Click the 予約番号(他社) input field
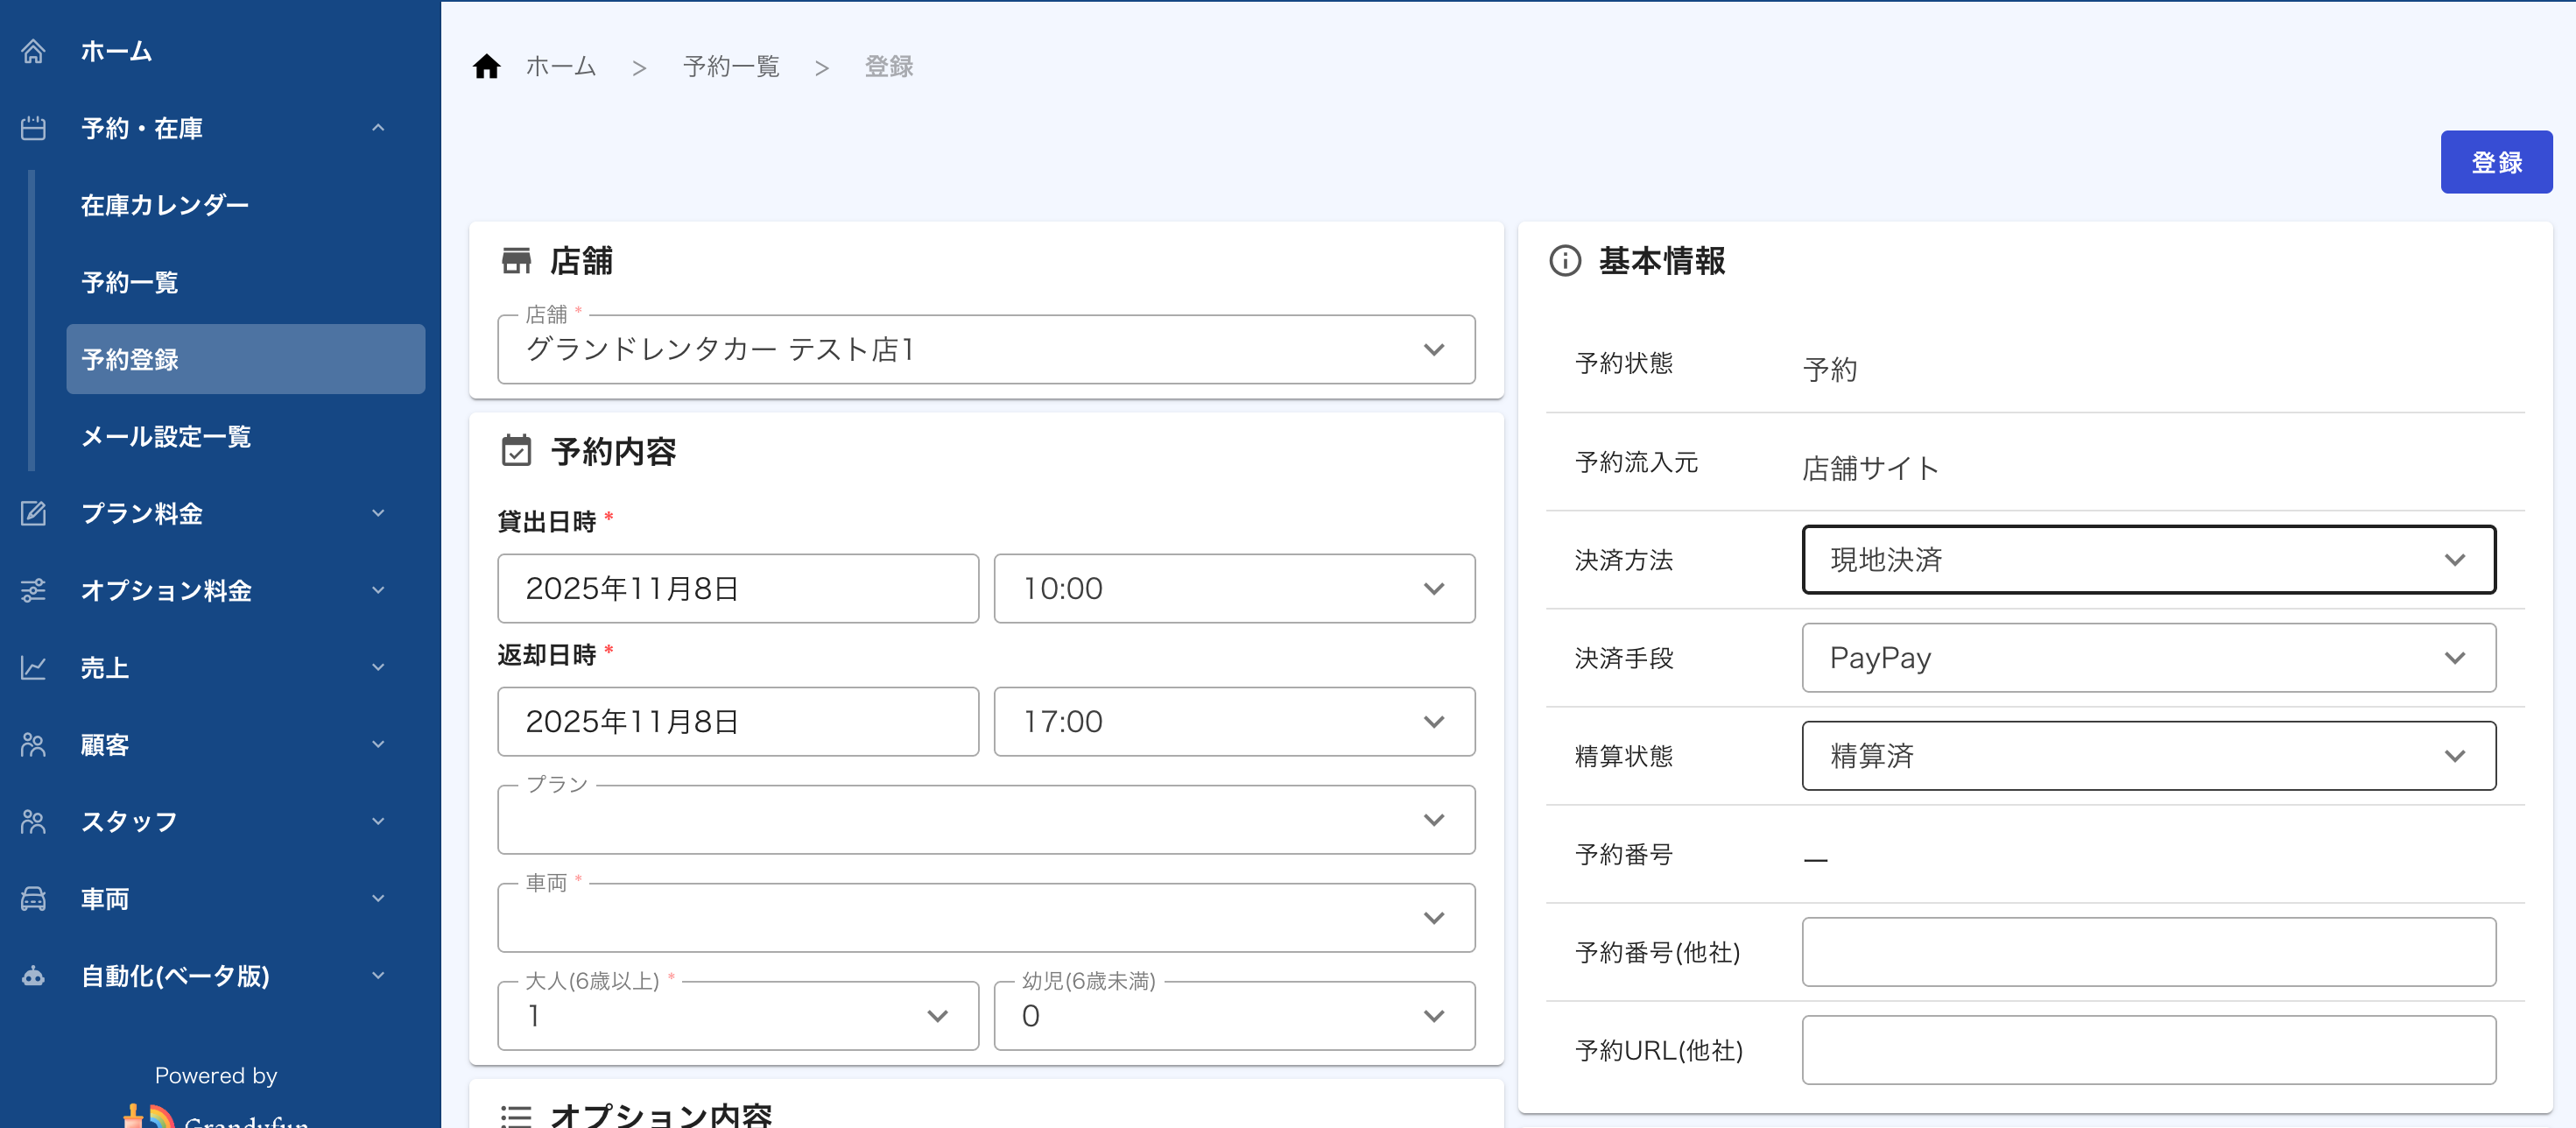 pyautogui.click(x=2147, y=951)
